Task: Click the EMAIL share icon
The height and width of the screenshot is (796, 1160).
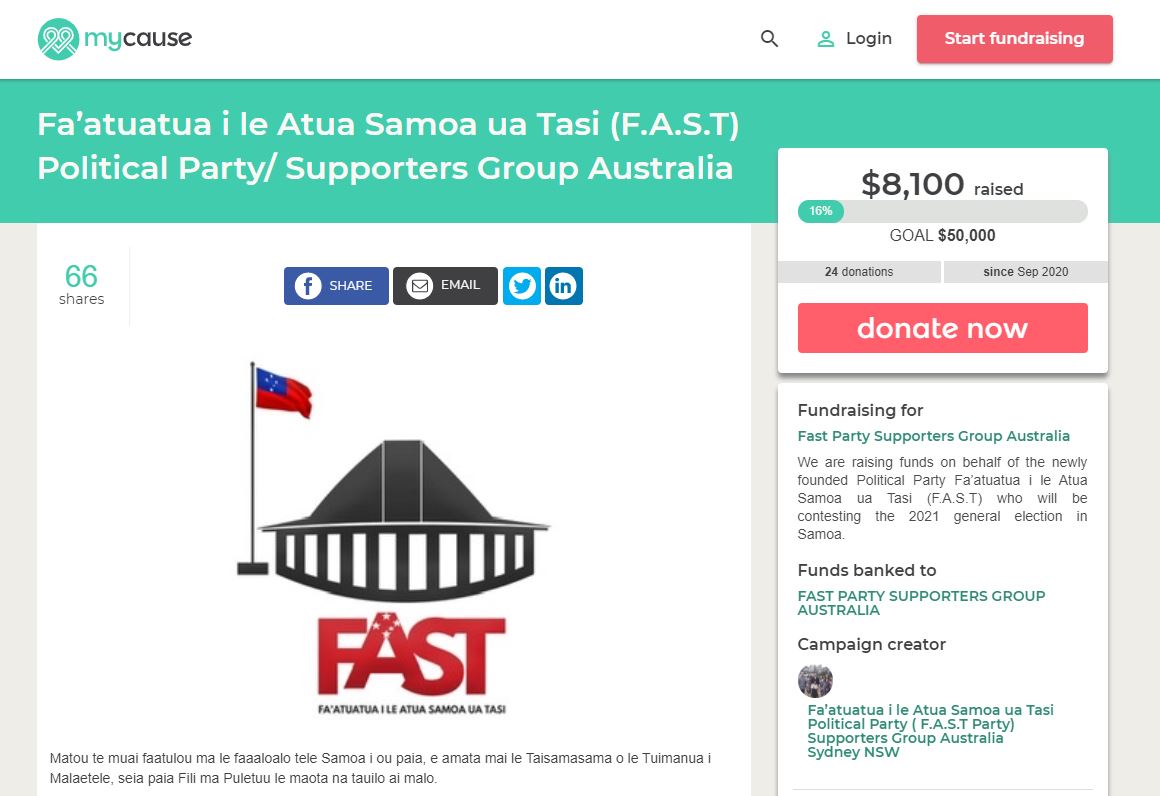Action: click(445, 285)
